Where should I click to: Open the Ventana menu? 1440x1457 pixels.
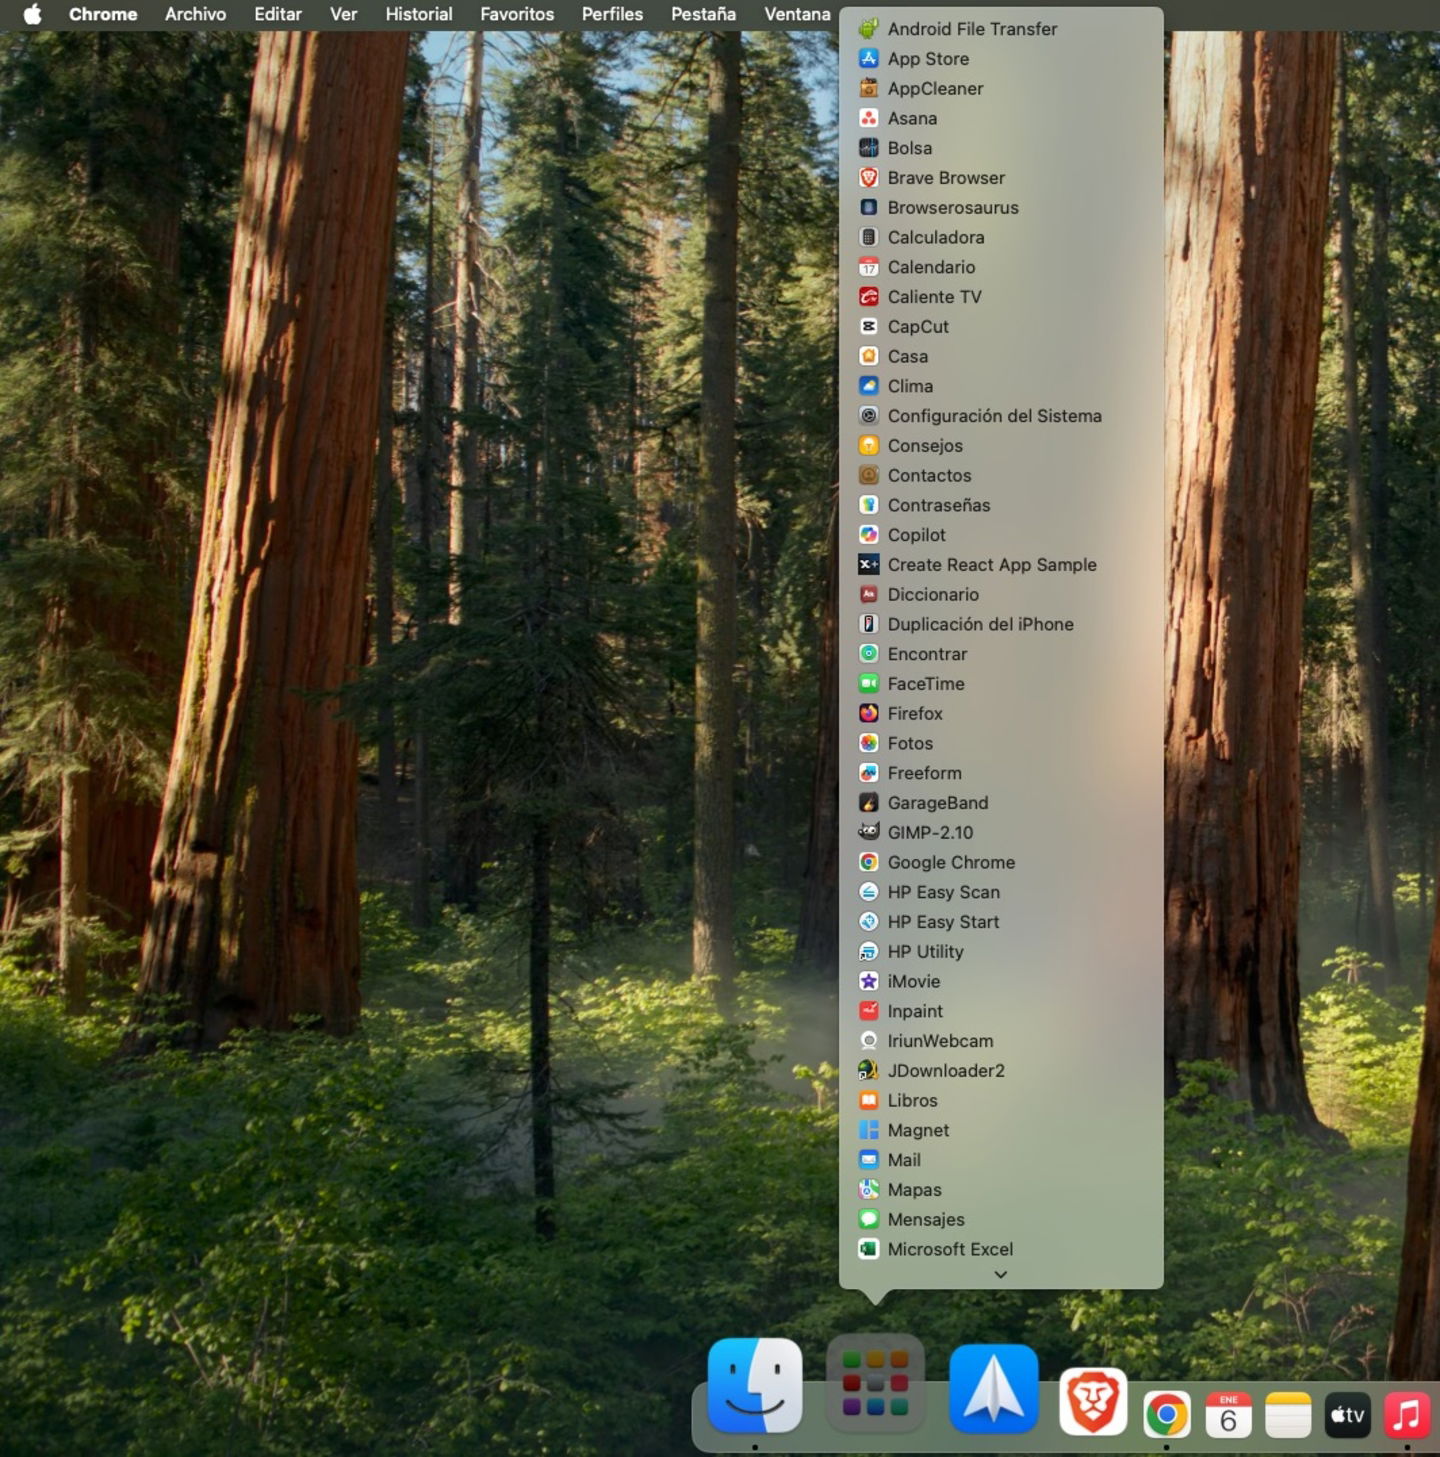797,14
